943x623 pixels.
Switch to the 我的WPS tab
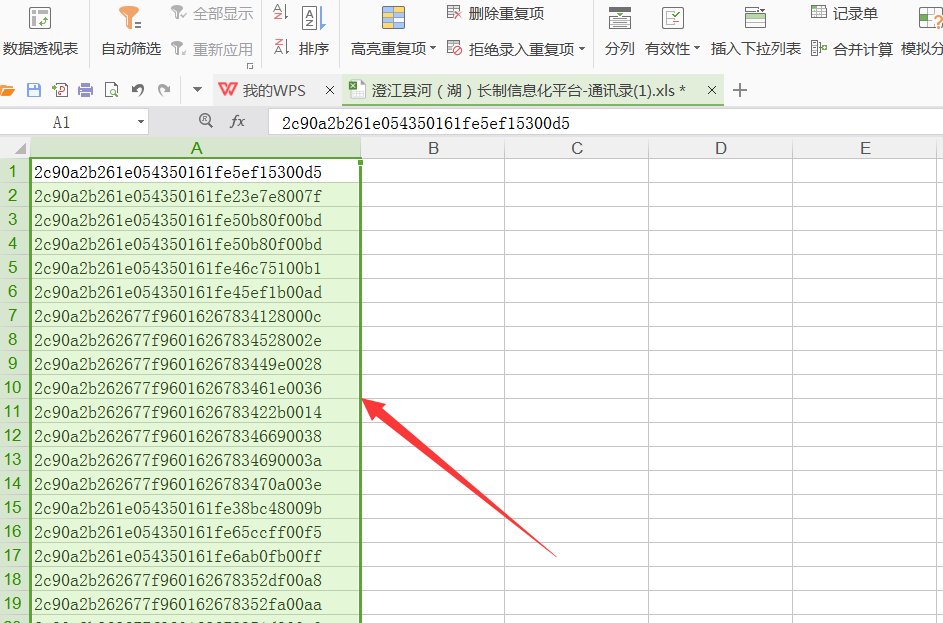267,89
